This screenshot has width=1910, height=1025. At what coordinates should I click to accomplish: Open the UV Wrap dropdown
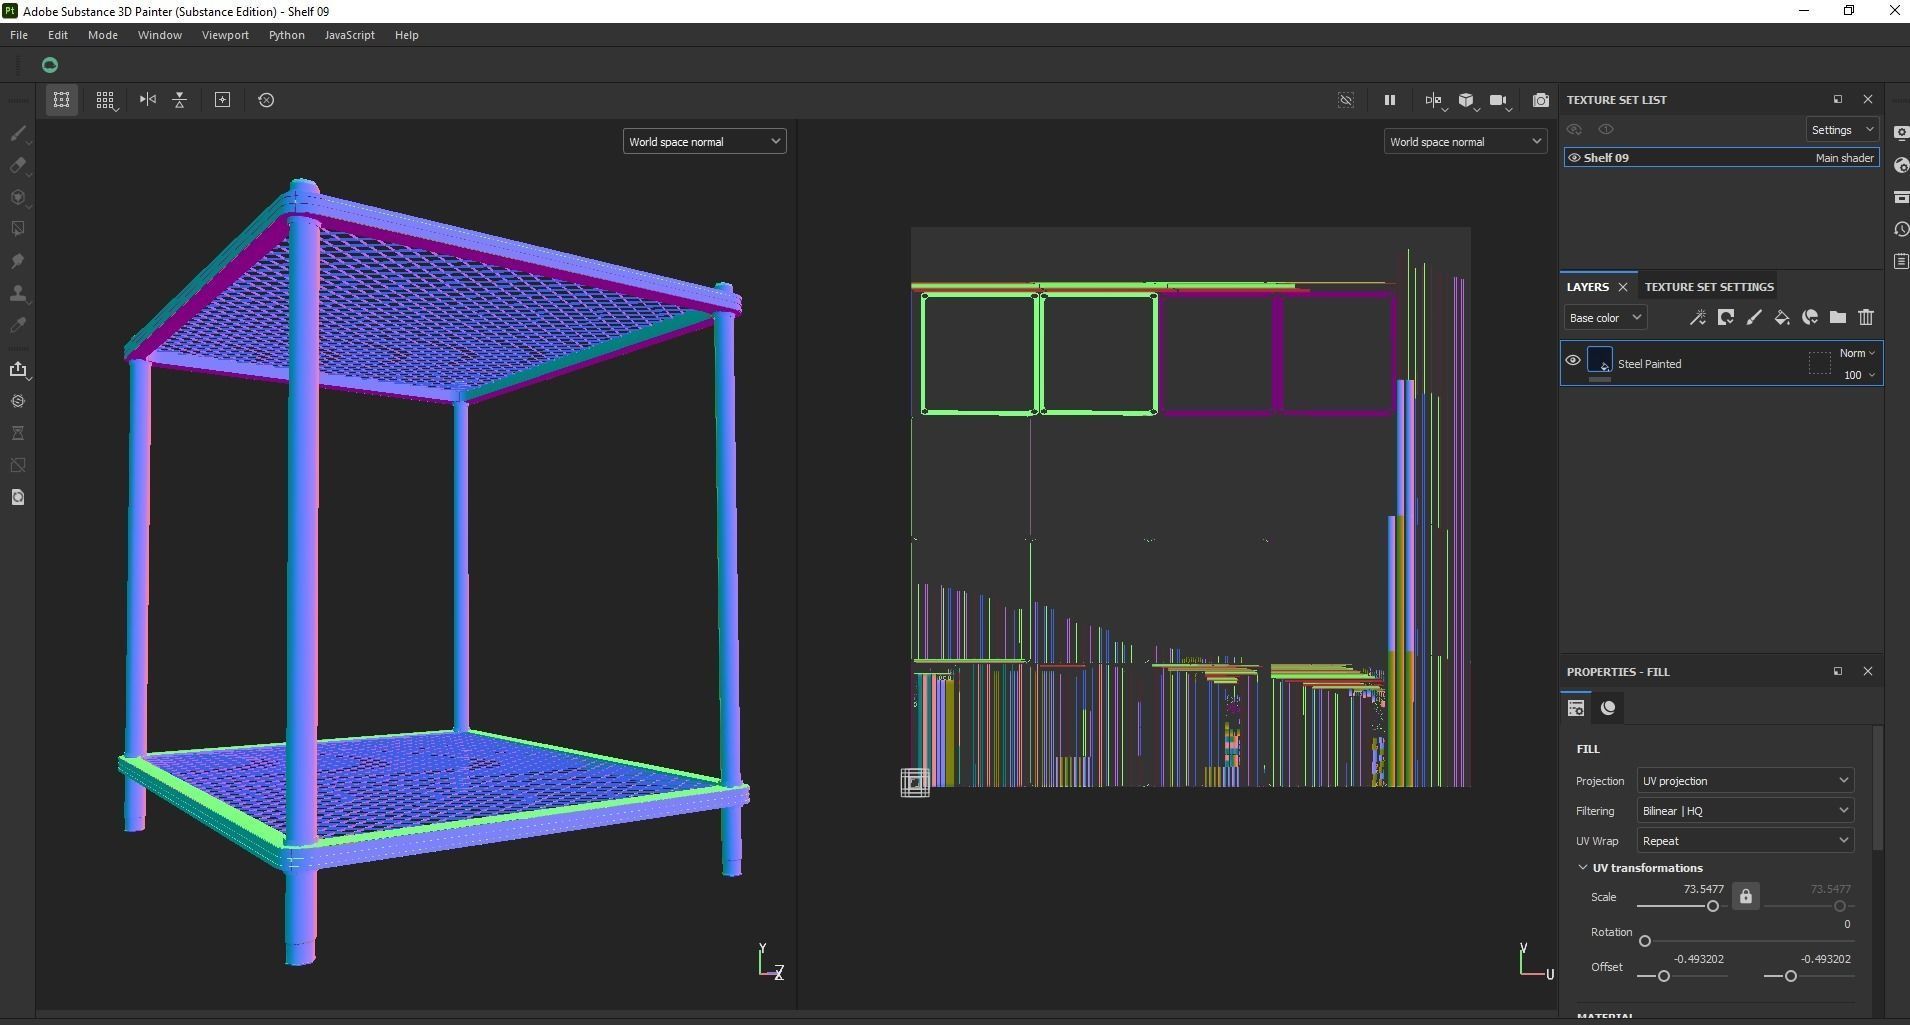pyautogui.click(x=1745, y=841)
